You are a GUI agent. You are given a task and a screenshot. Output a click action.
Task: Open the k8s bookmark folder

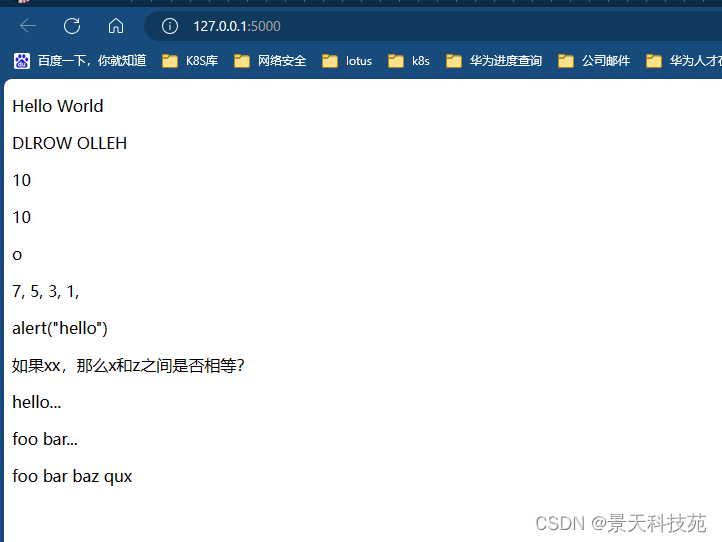point(408,61)
